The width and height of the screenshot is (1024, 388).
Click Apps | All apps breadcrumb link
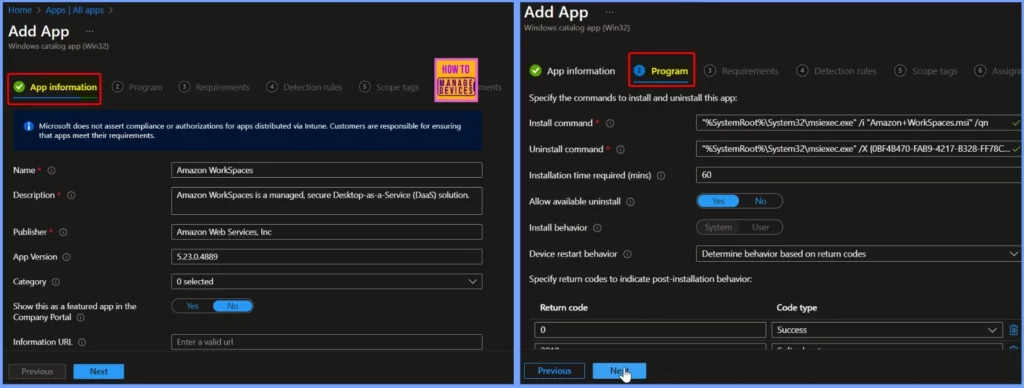pos(74,10)
